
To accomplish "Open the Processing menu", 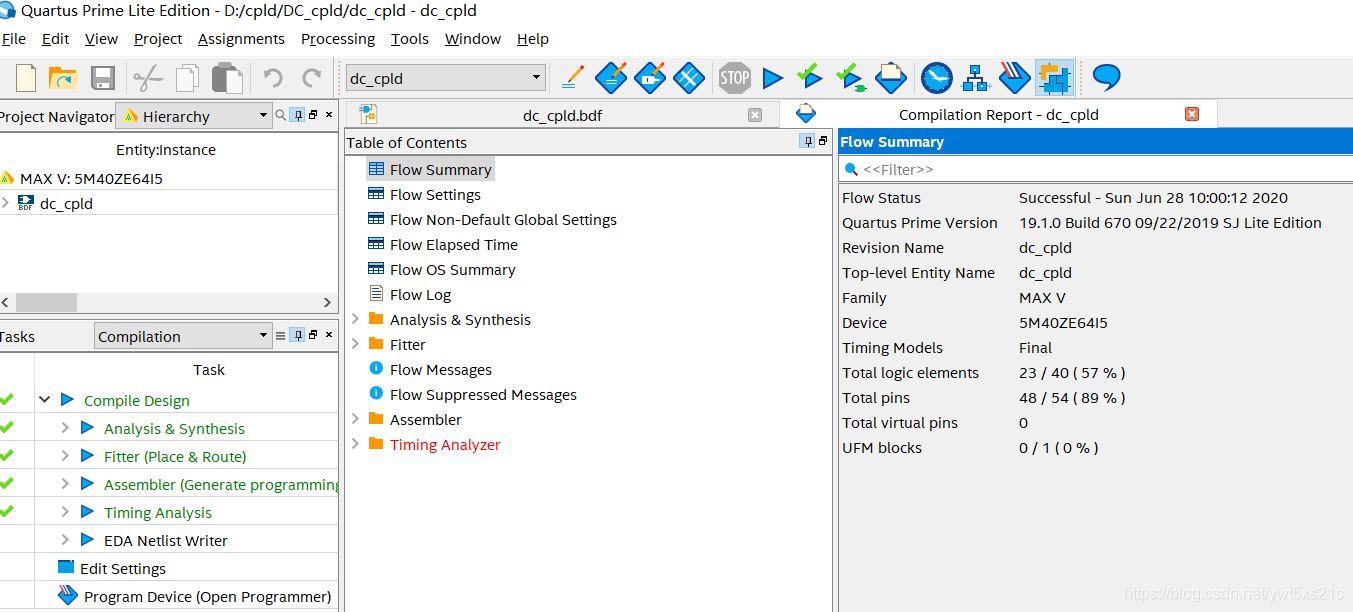I will [x=338, y=38].
